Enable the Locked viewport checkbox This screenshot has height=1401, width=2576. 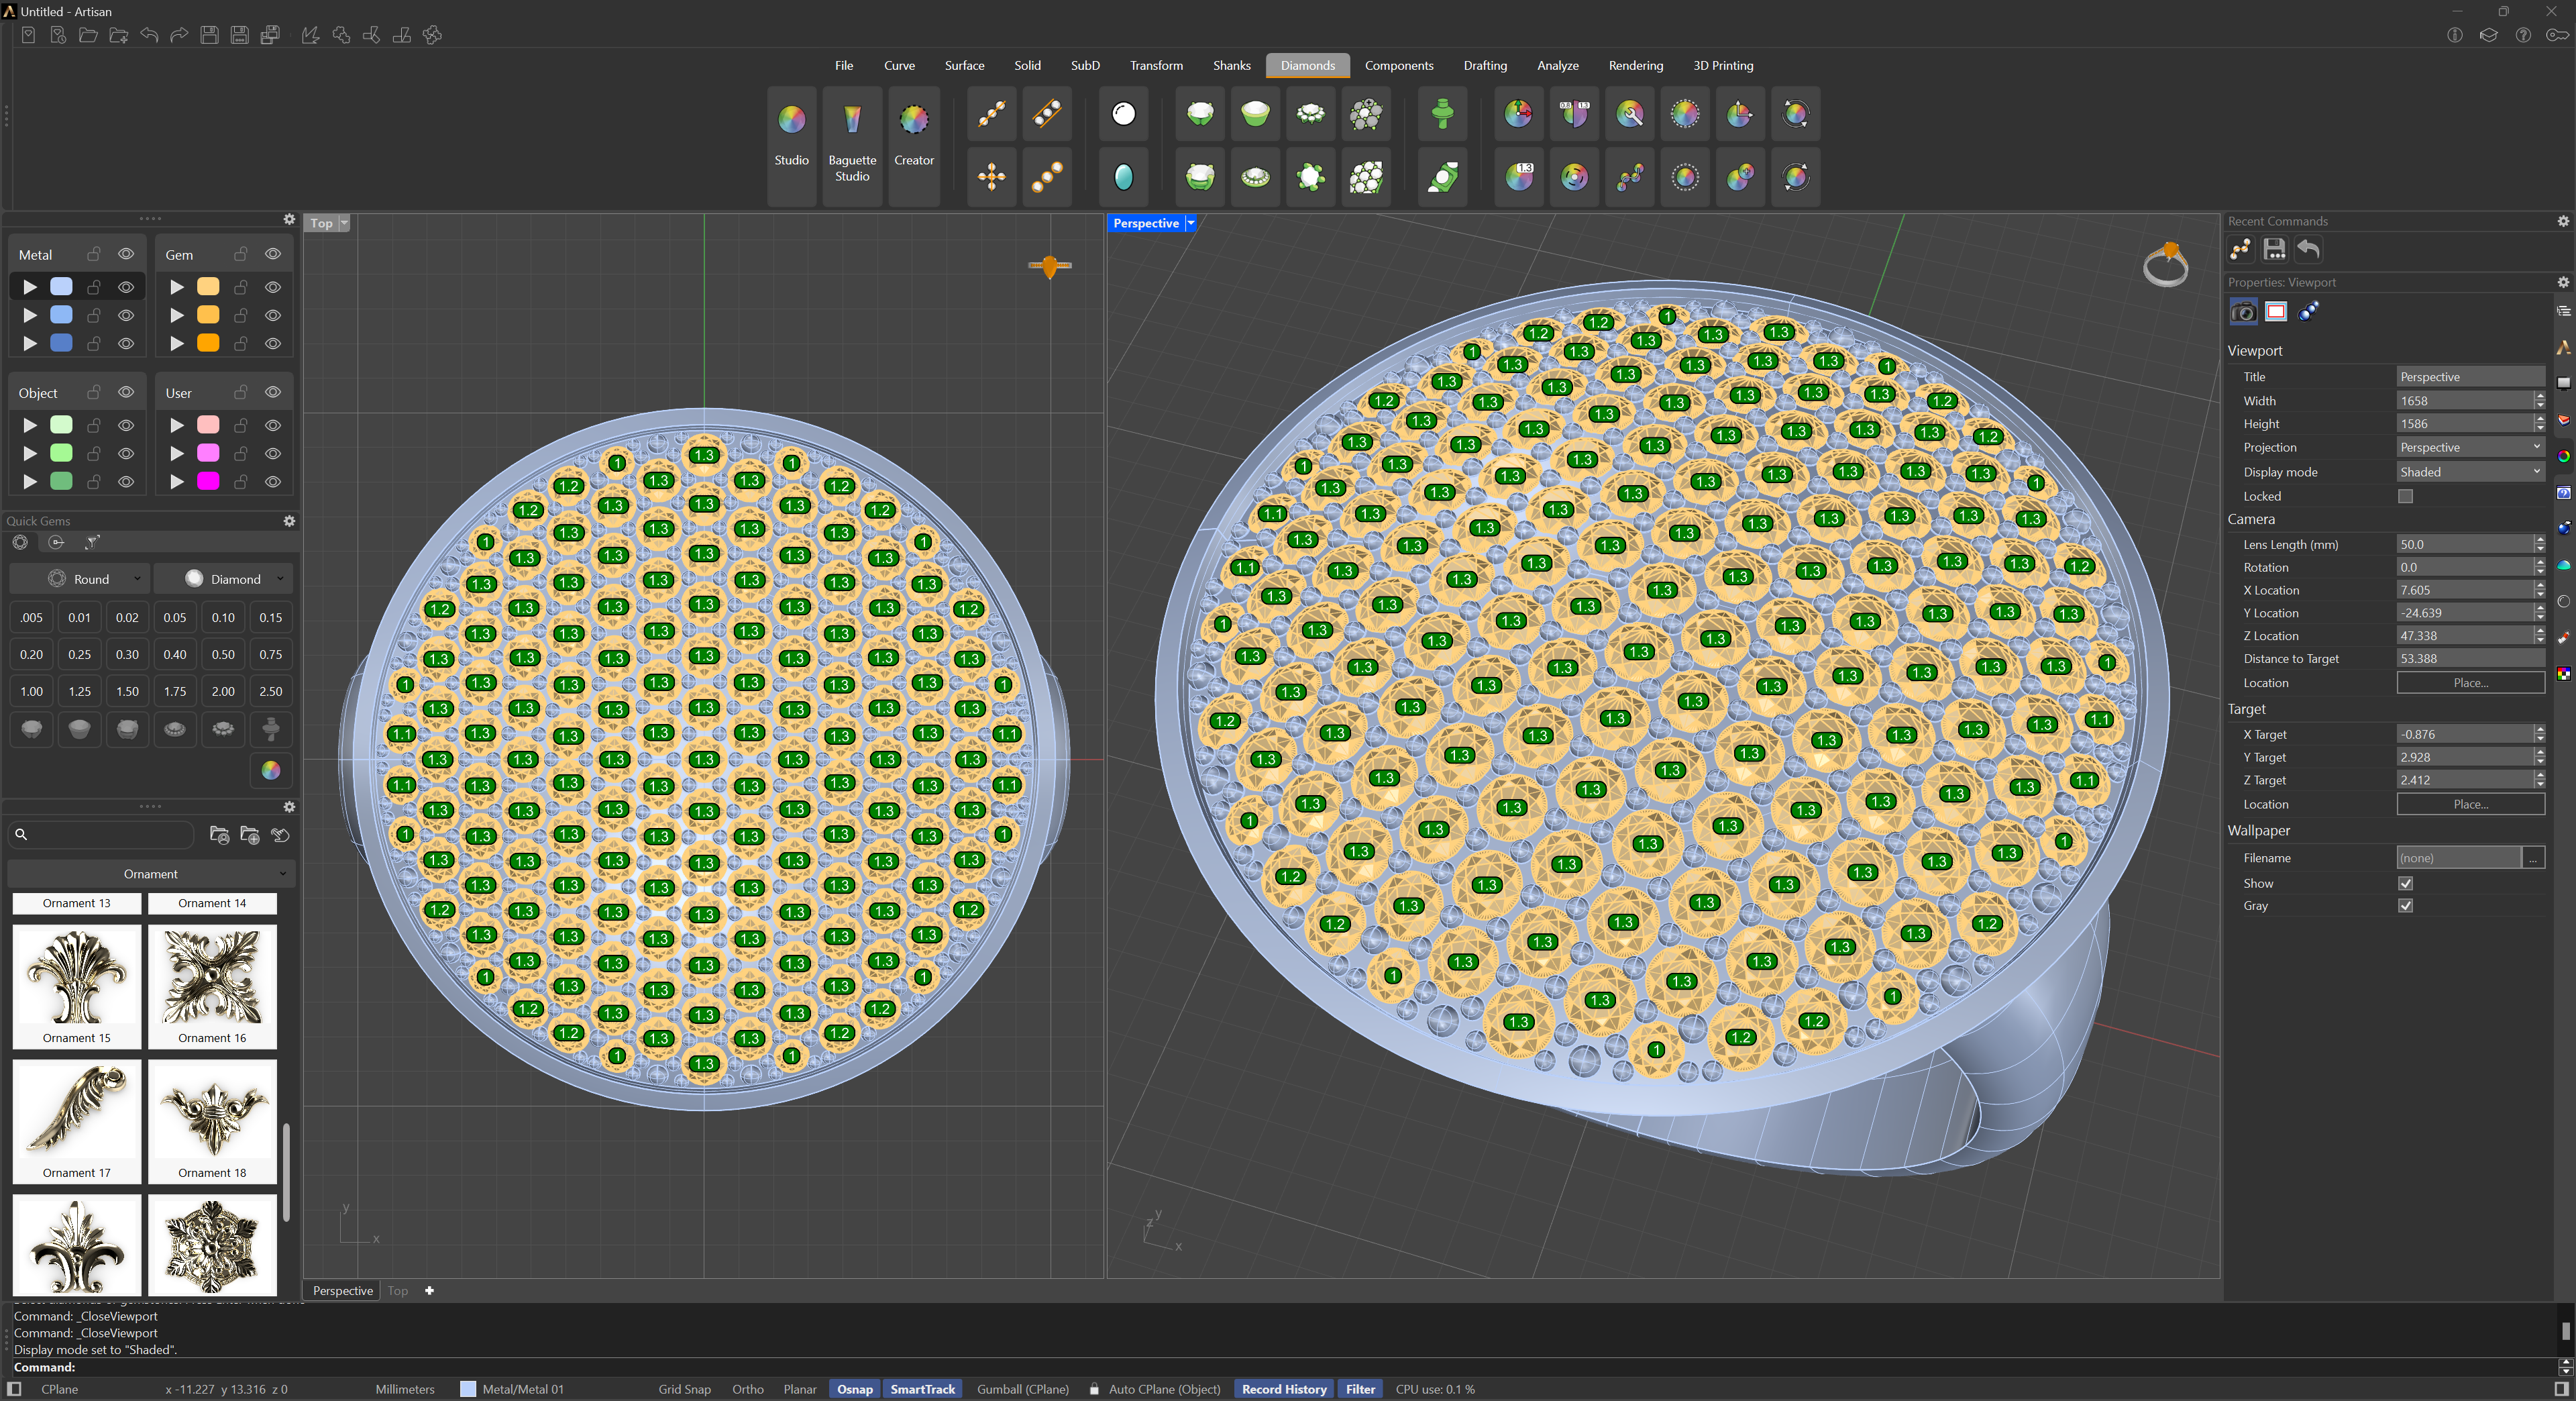(2405, 496)
